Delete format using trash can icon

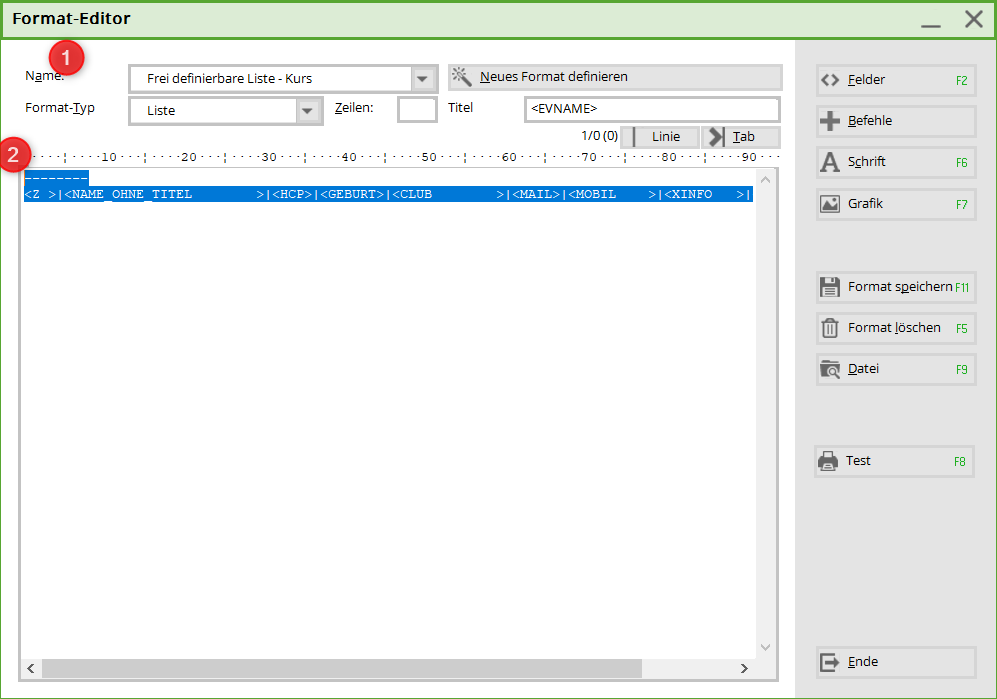830,328
